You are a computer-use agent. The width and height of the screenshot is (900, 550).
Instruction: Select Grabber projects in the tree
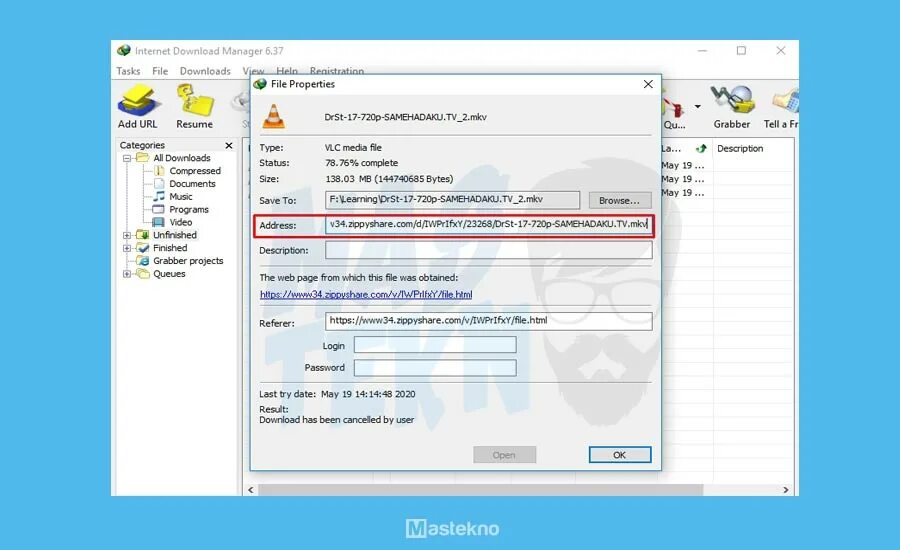(x=188, y=261)
